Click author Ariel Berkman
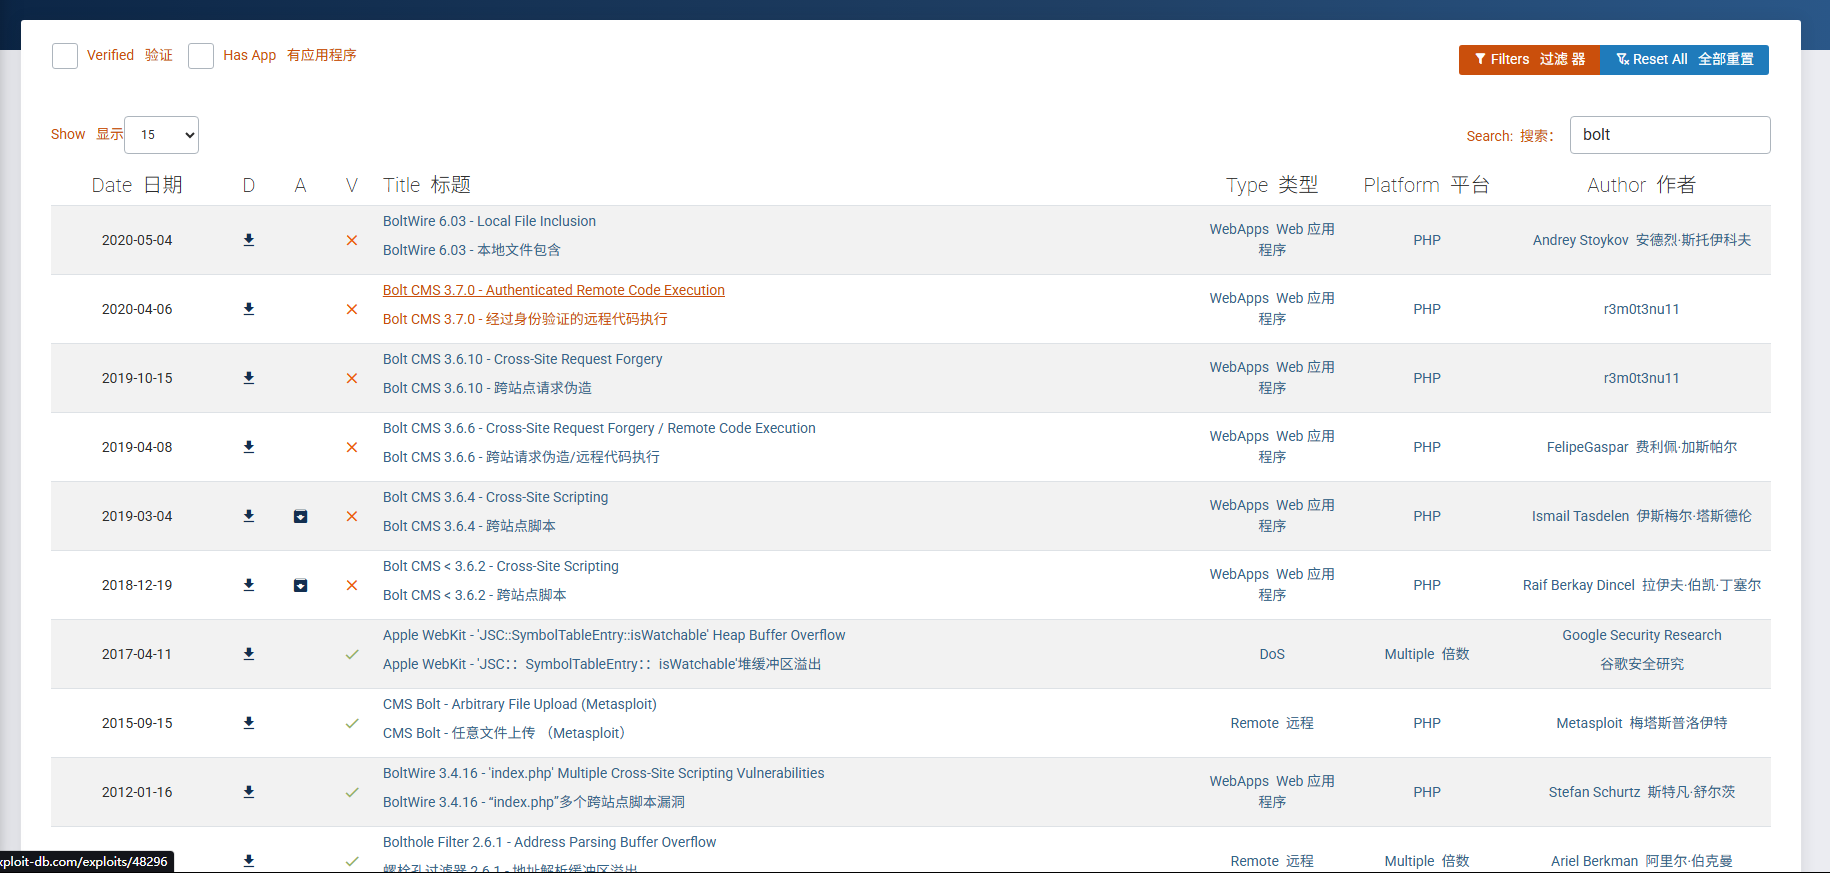This screenshot has width=1830, height=873. [1642, 861]
